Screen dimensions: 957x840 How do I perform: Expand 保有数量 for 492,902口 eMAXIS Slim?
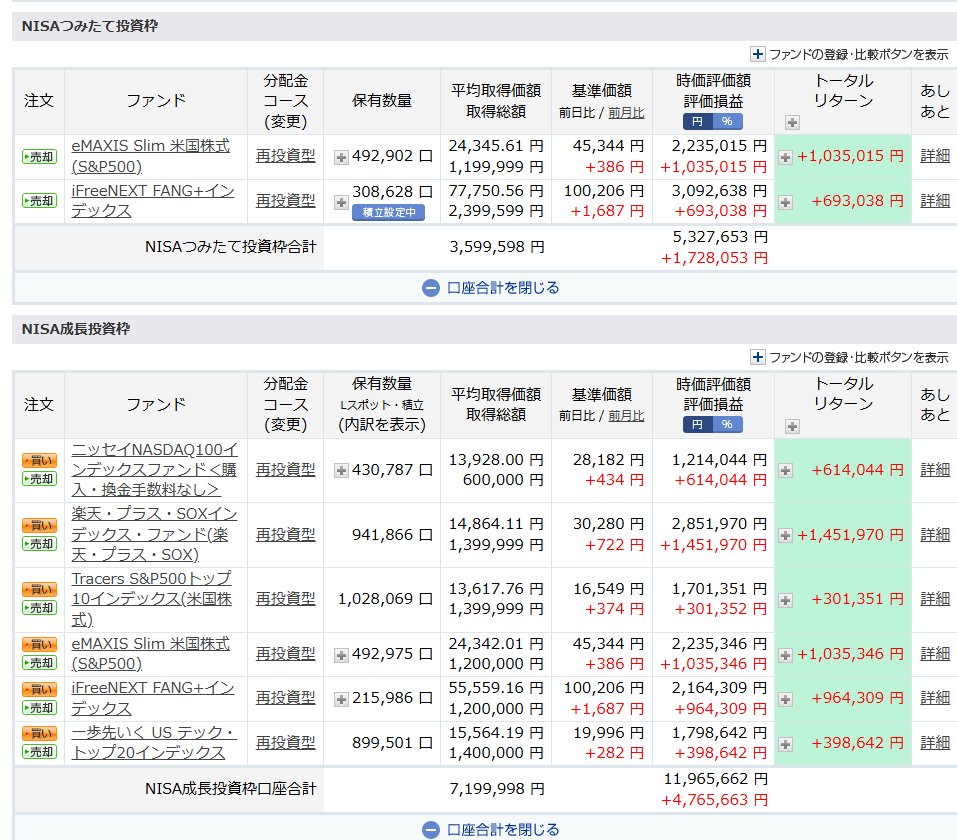coord(341,158)
